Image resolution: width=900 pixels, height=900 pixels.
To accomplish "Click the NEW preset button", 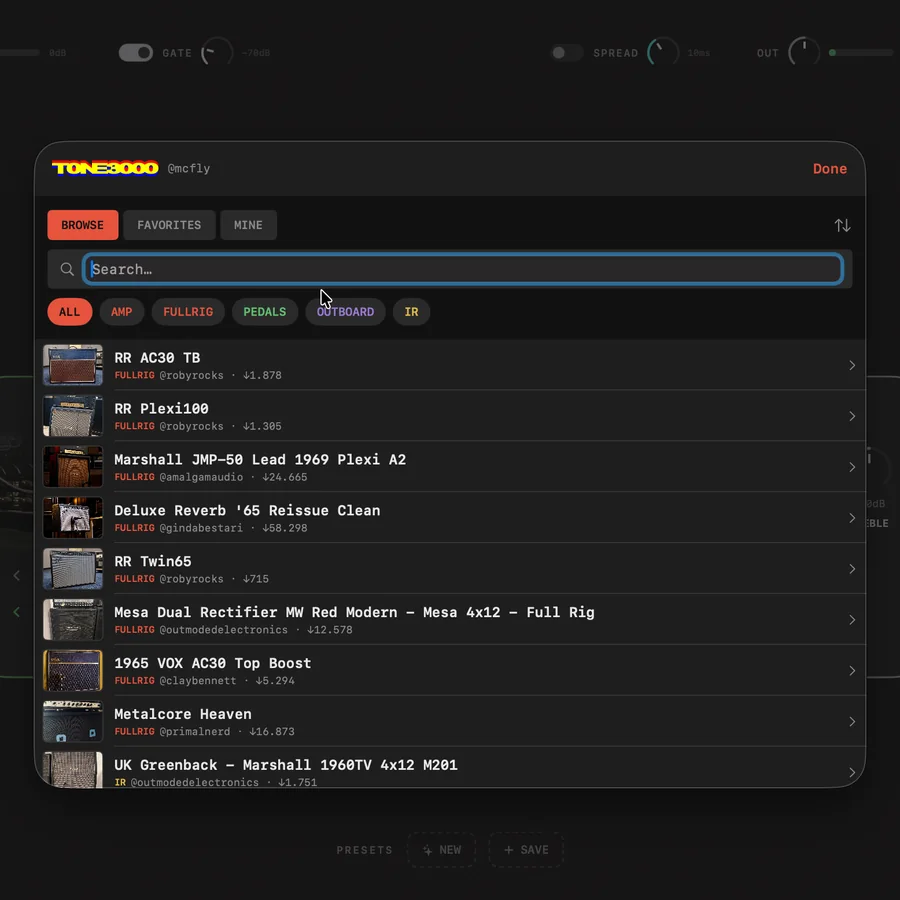I will [x=441, y=849].
